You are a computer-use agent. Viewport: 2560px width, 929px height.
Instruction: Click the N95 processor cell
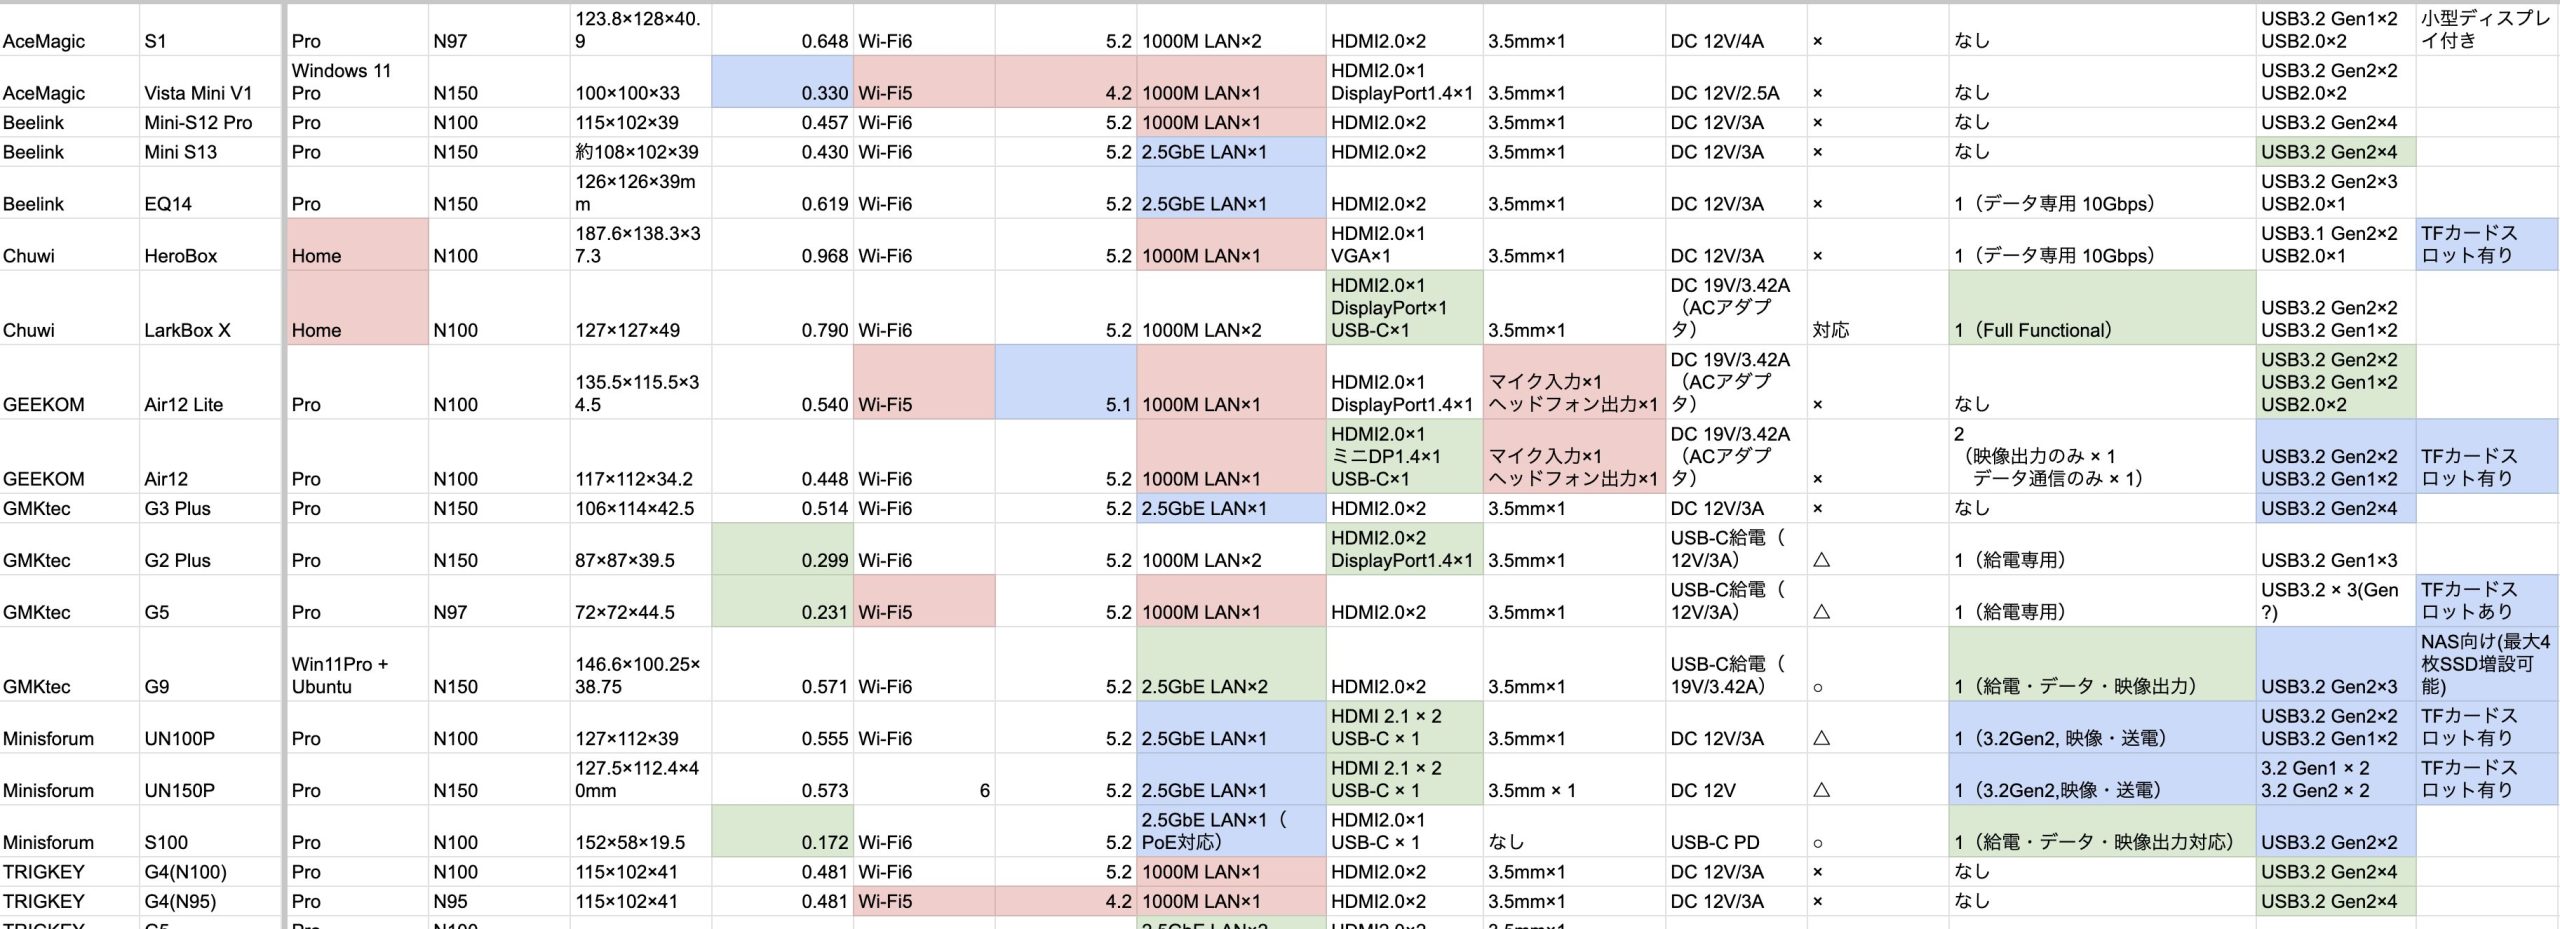click(x=450, y=901)
